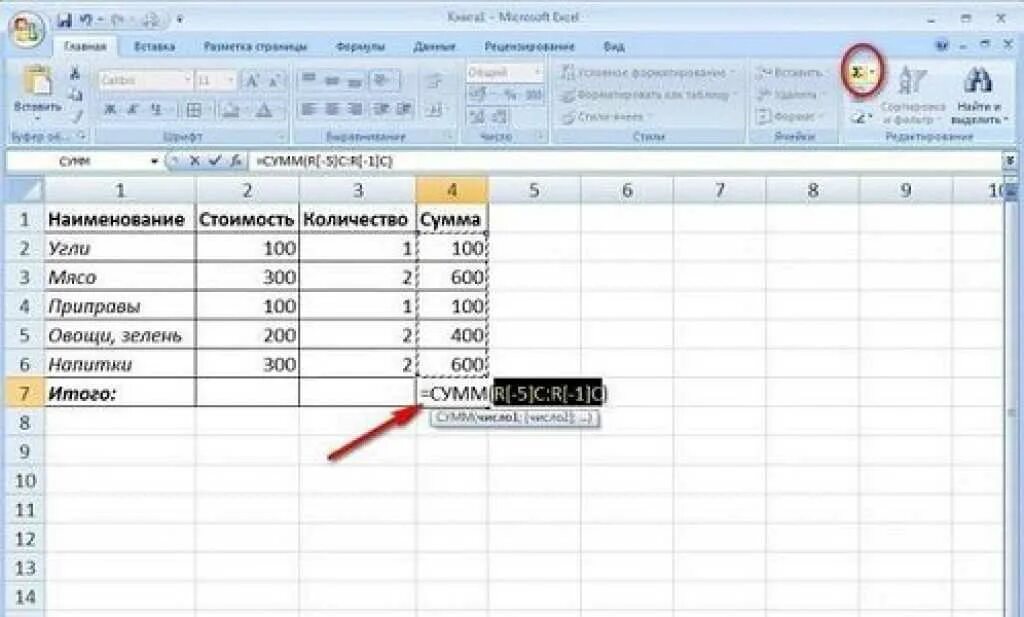1024x617 pixels.
Task: Click the large Вставить paste icon
Action: pos(37,82)
